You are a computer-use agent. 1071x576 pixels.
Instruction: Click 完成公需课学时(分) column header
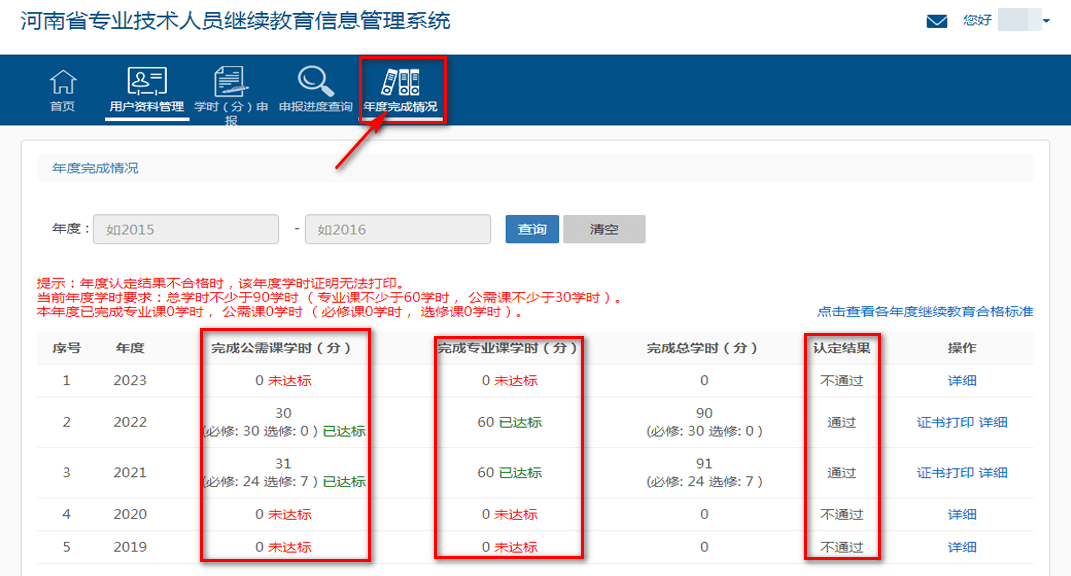[x=281, y=348]
